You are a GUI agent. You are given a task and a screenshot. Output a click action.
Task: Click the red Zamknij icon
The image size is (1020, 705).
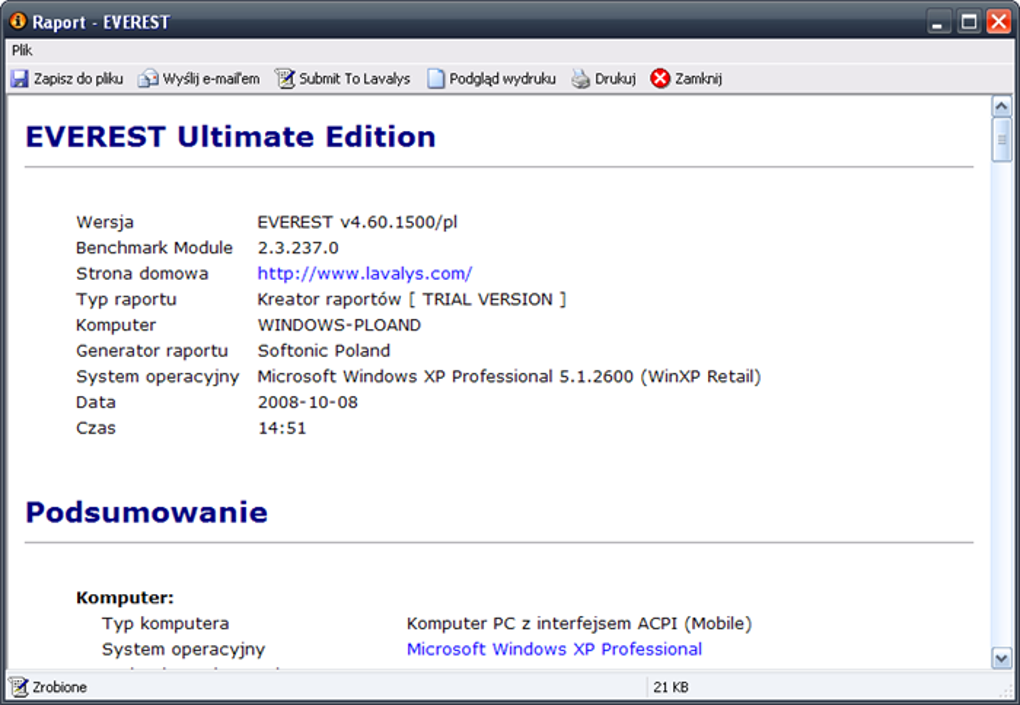(660, 78)
